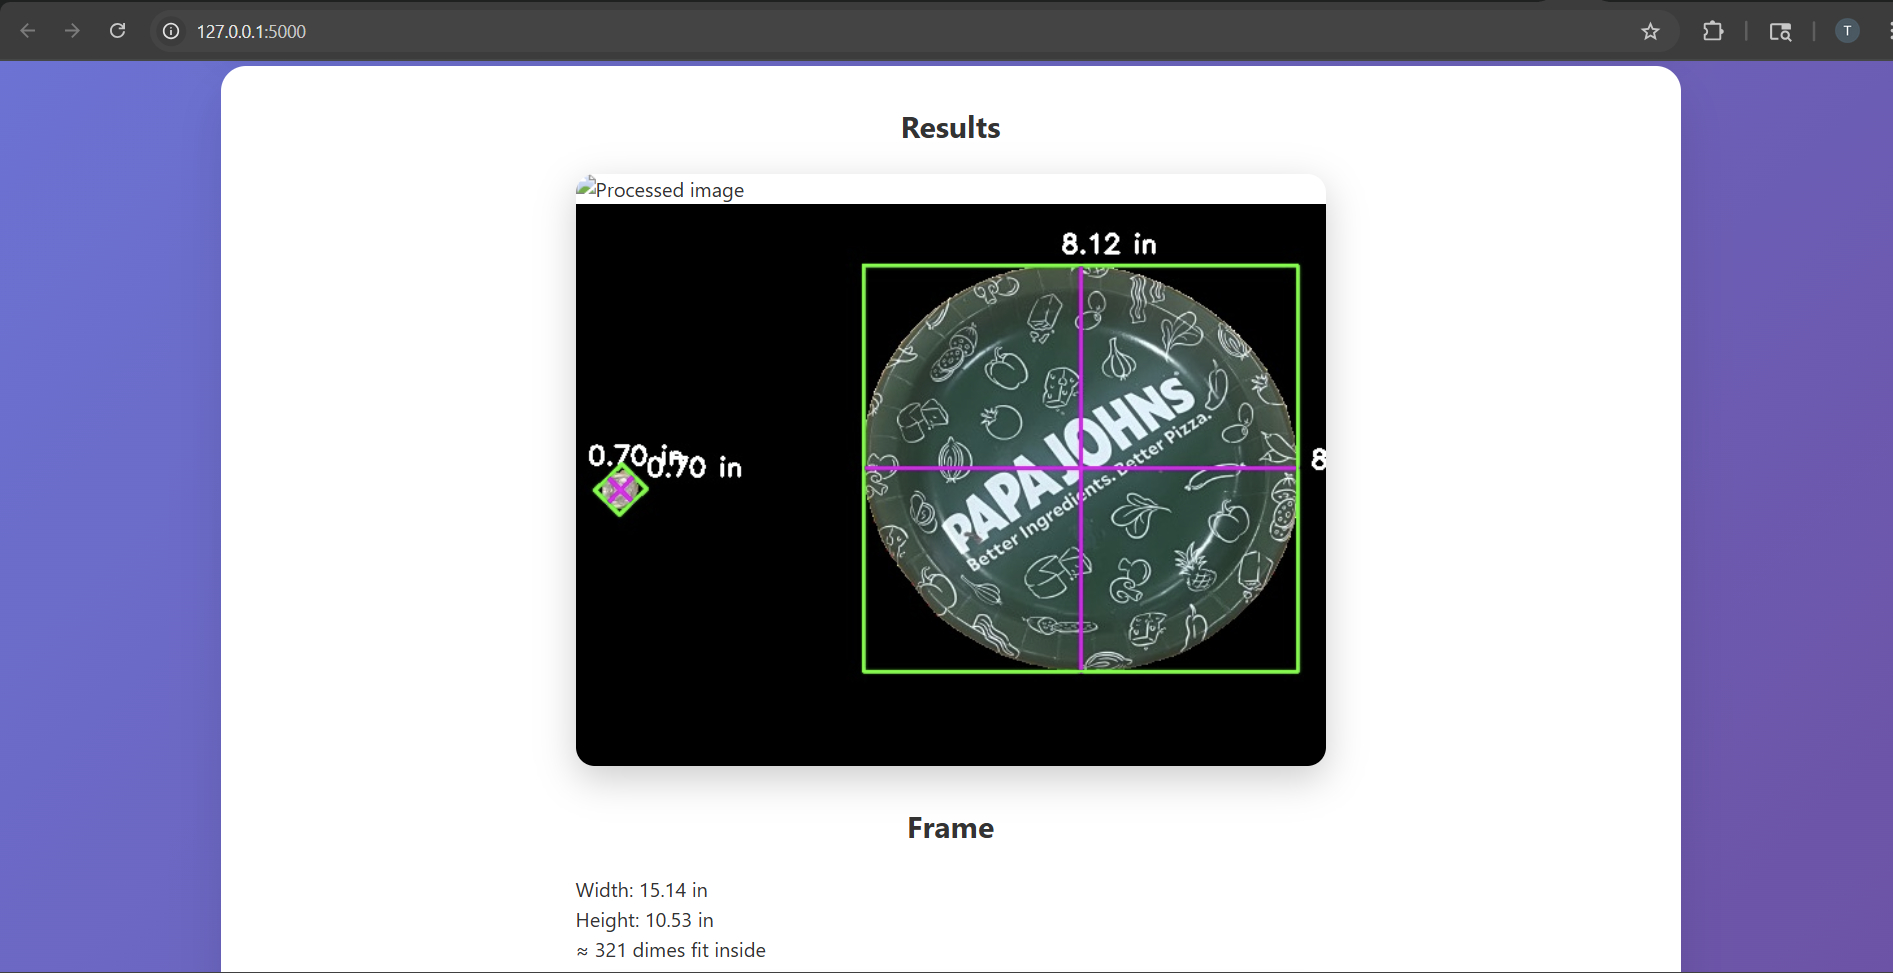Select the '321 dimes fit inside' text
1893x973 pixels.
click(x=680, y=950)
